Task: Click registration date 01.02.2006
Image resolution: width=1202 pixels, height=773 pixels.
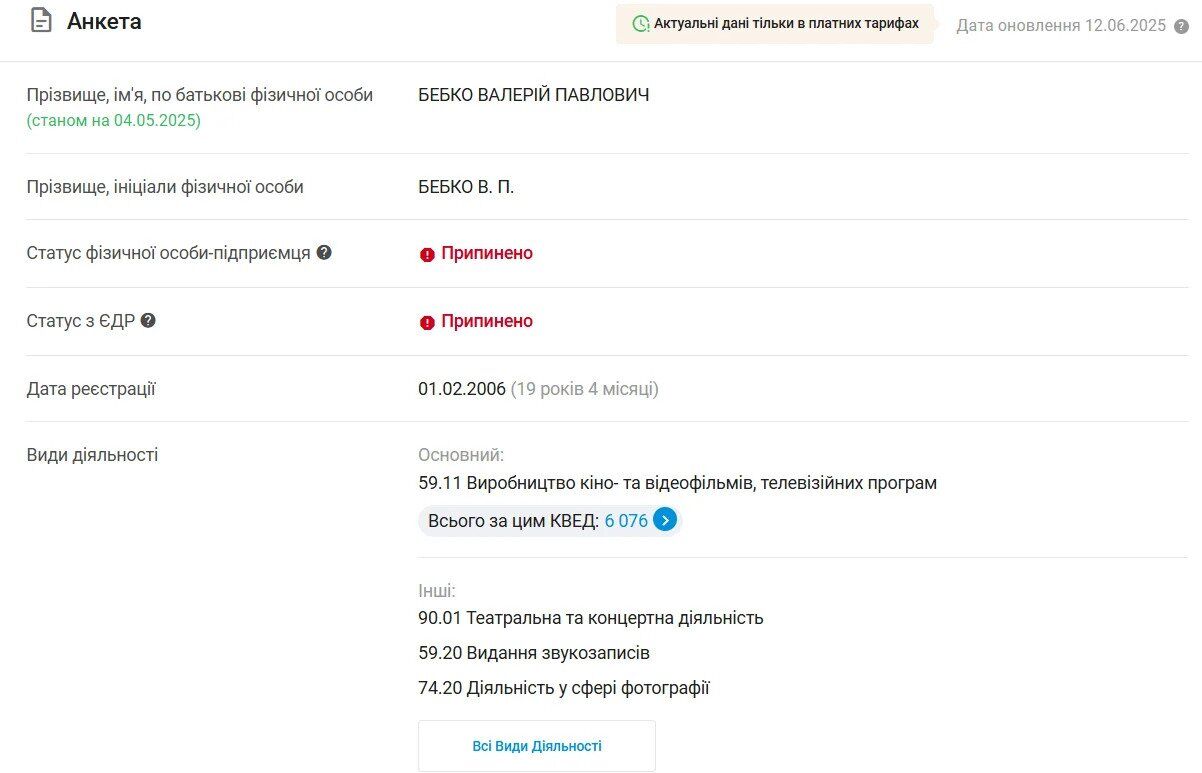Action: click(x=462, y=389)
